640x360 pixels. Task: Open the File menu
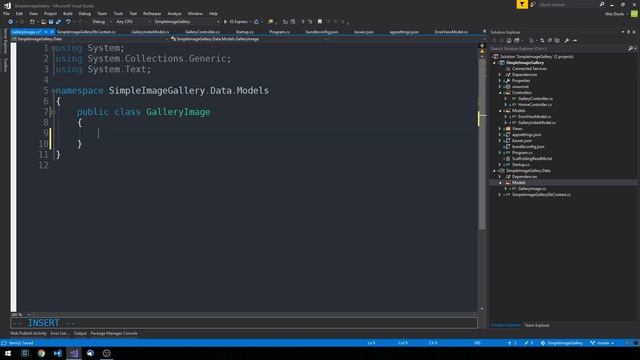6,13
